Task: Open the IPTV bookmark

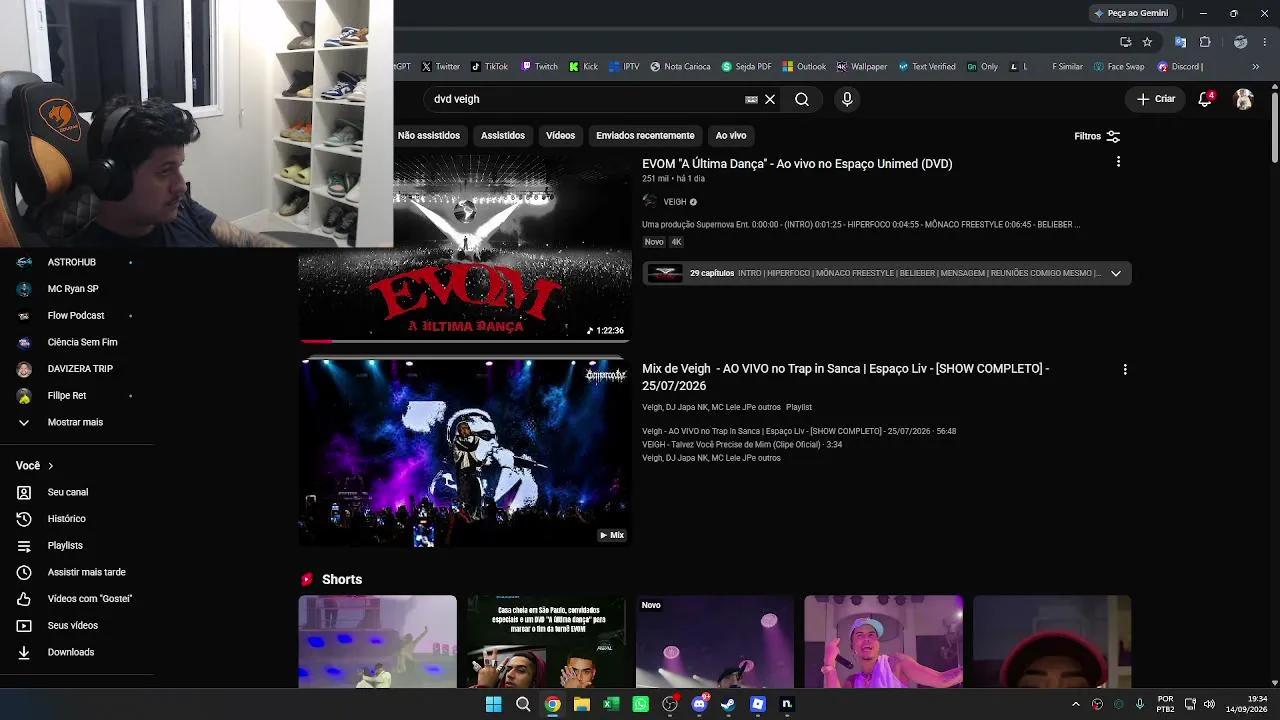Action: [624, 67]
